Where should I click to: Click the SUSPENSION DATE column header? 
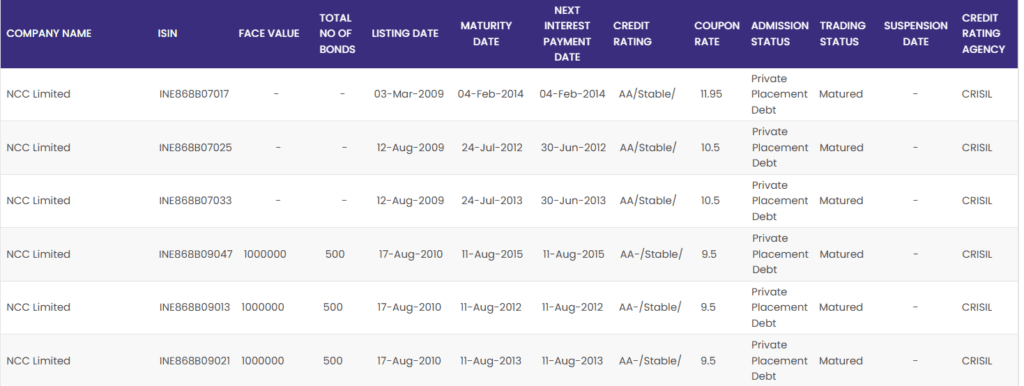tap(916, 33)
